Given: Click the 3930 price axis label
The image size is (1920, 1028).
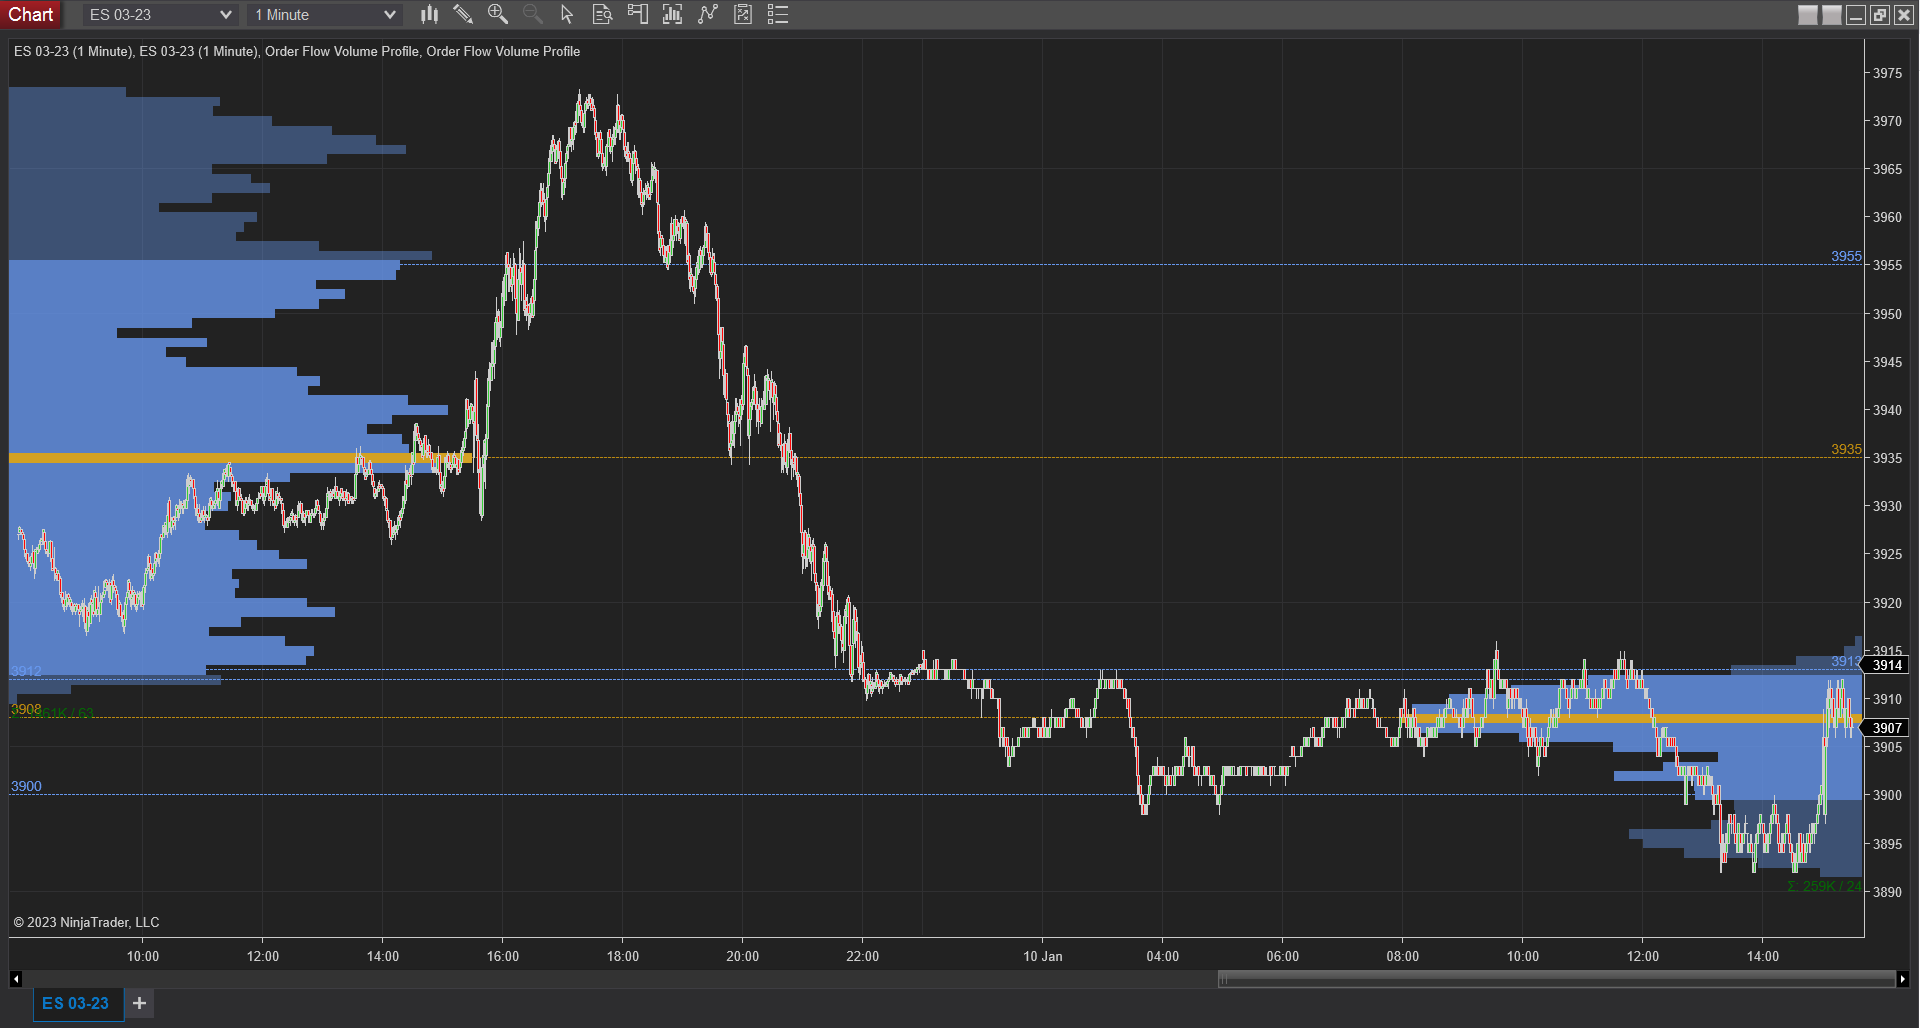Looking at the screenshot, I should tap(1888, 506).
